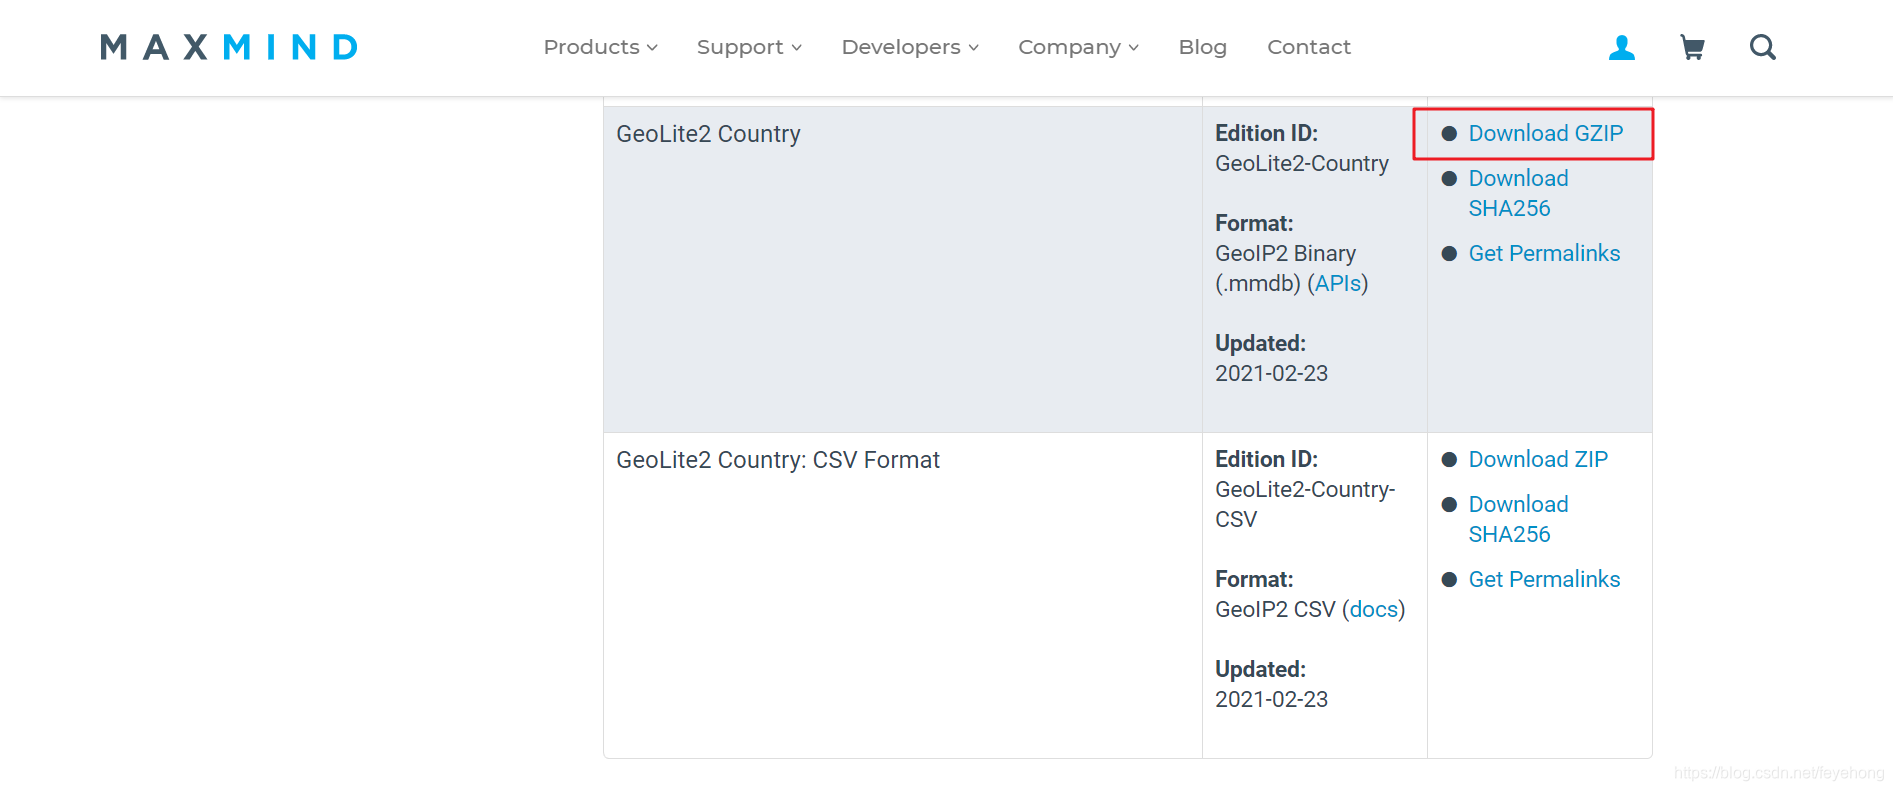Click the 'GeoLite2-Country' edition ID text
Viewport: 1893px width, 791px height.
pyautogui.click(x=1302, y=163)
